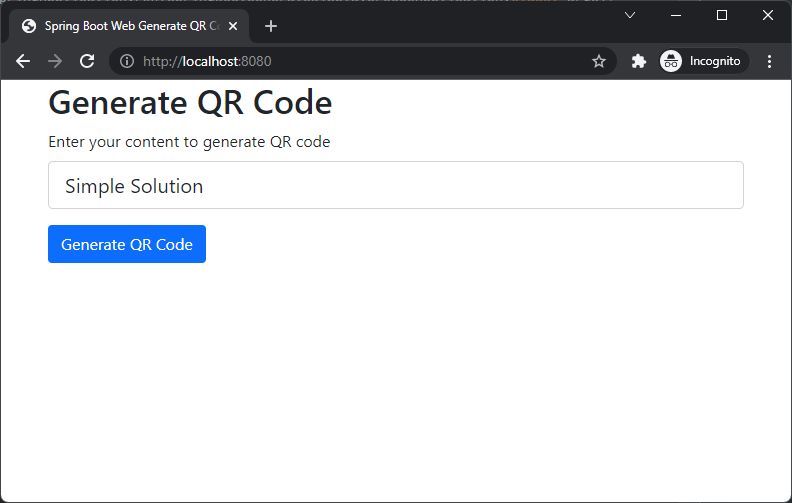Click the blue Generate QR Code button

127,244
